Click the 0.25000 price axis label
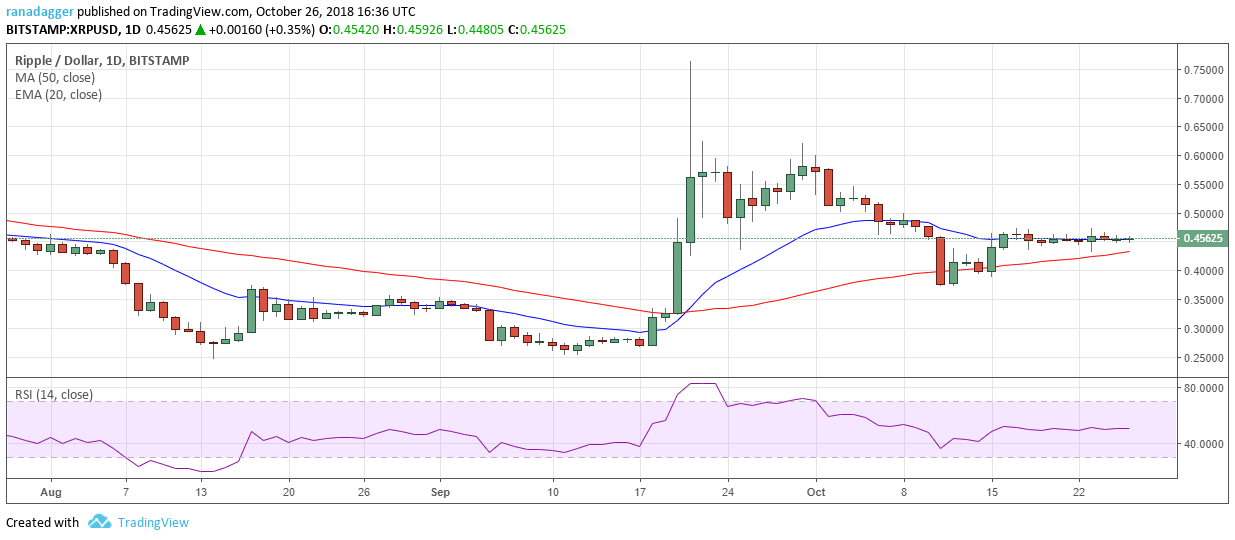 pos(1205,358)
